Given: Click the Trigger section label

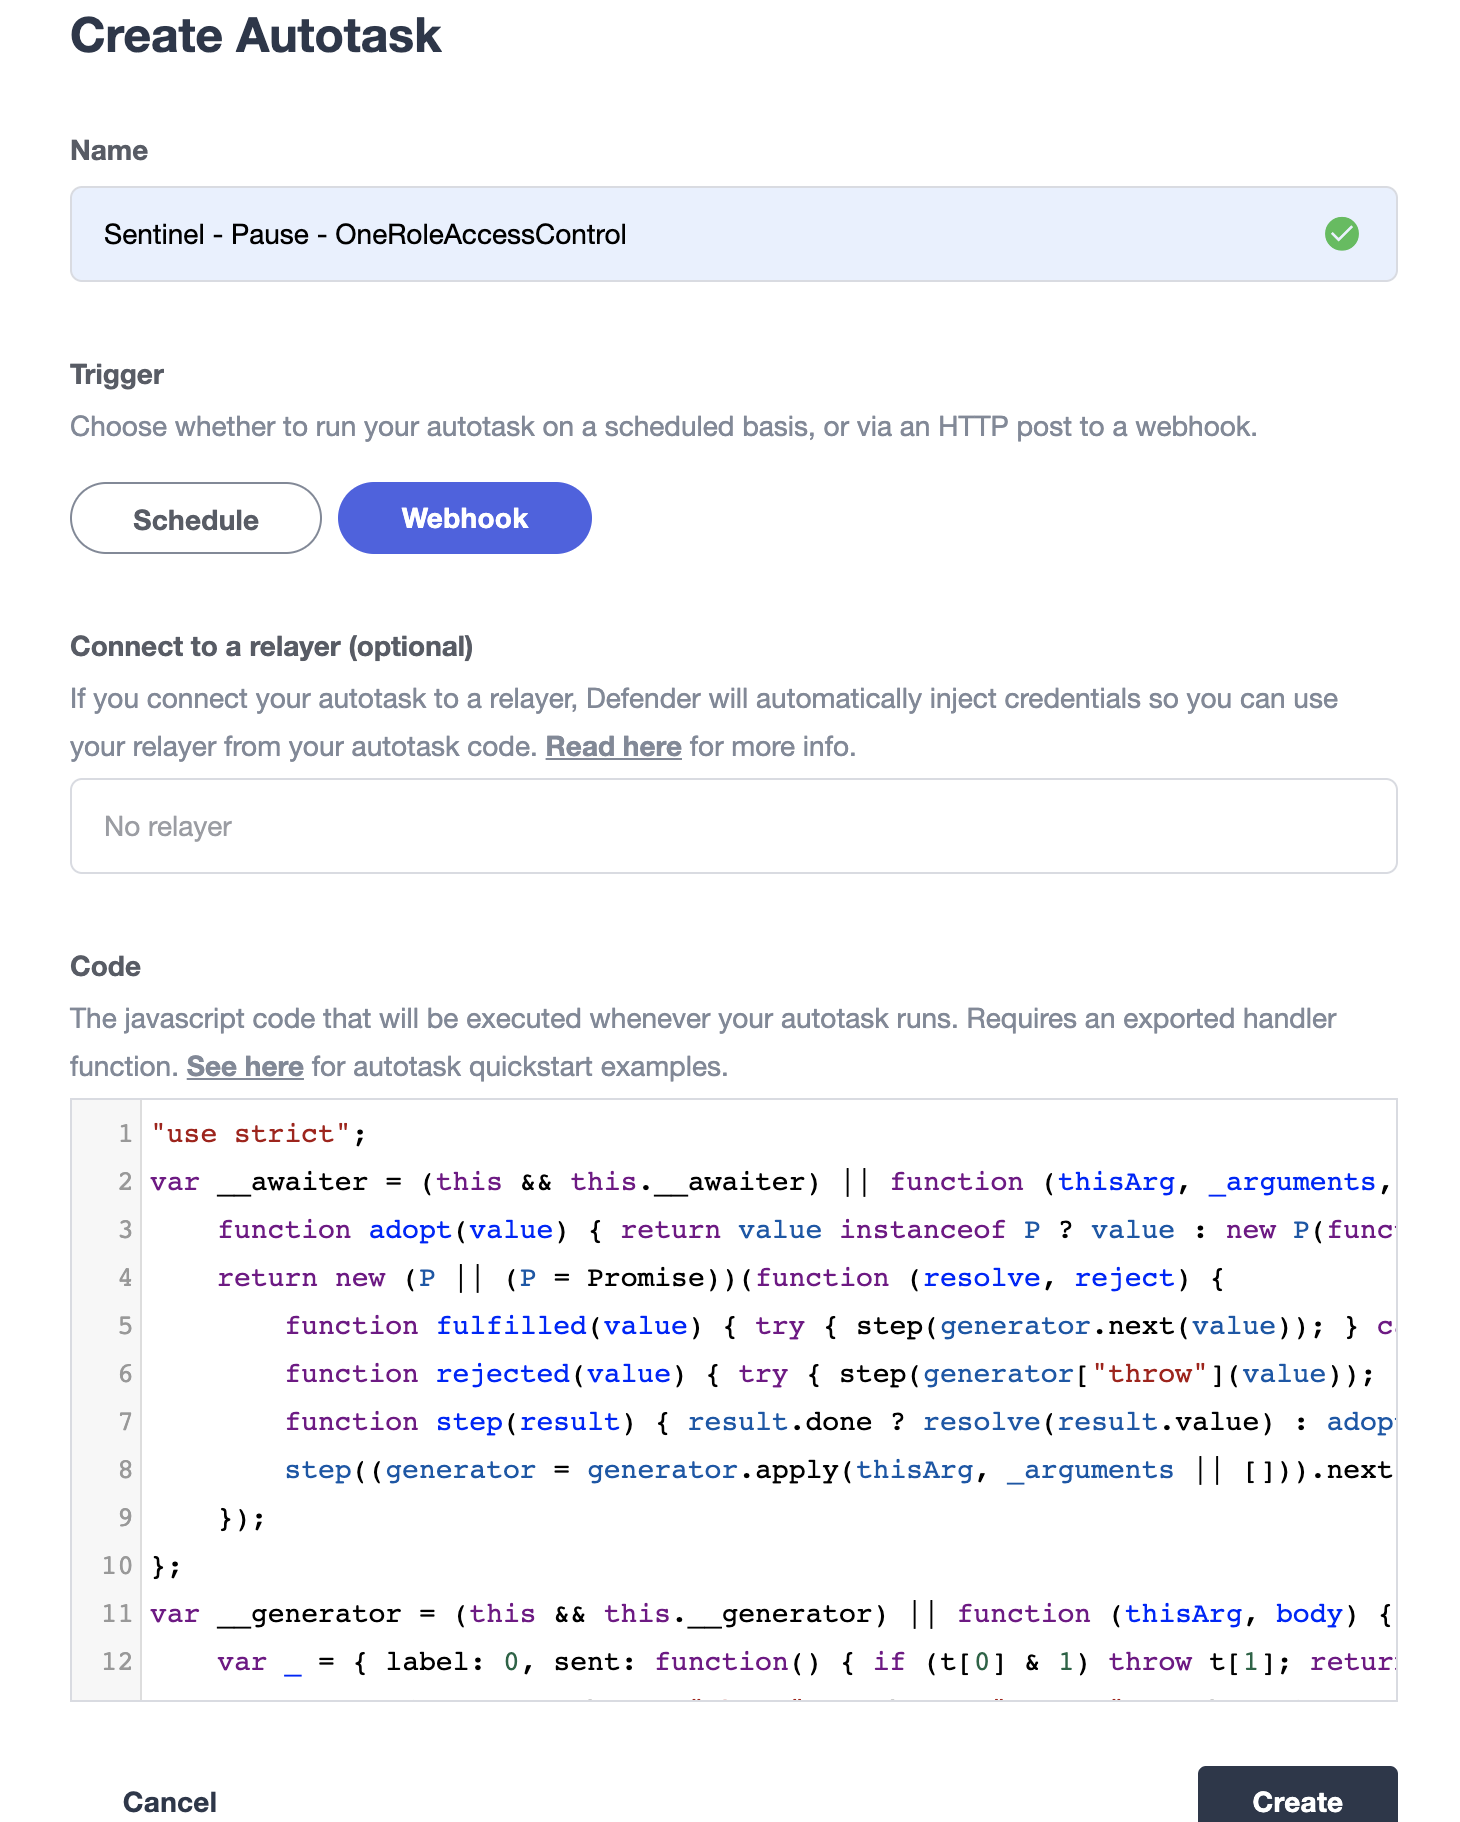Looking at the screenshot, I should [x=117, y=375].
